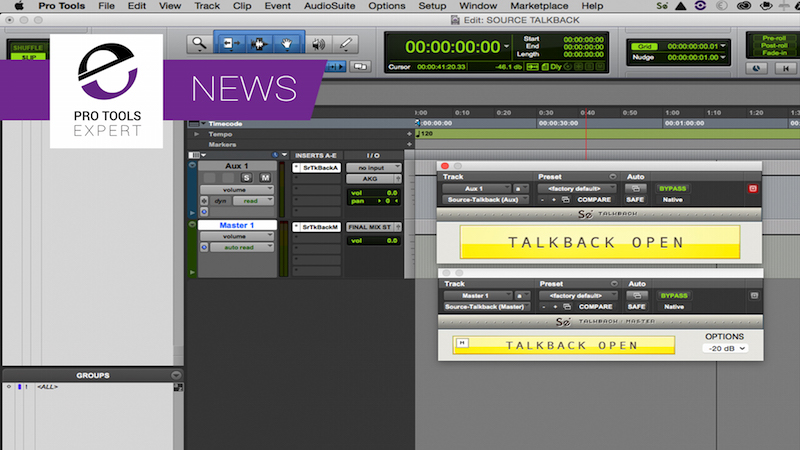This screenshot has height=450, width=800.
Task: Toggle BYPASS on Master plugin window
Action: tap(674, 295)
